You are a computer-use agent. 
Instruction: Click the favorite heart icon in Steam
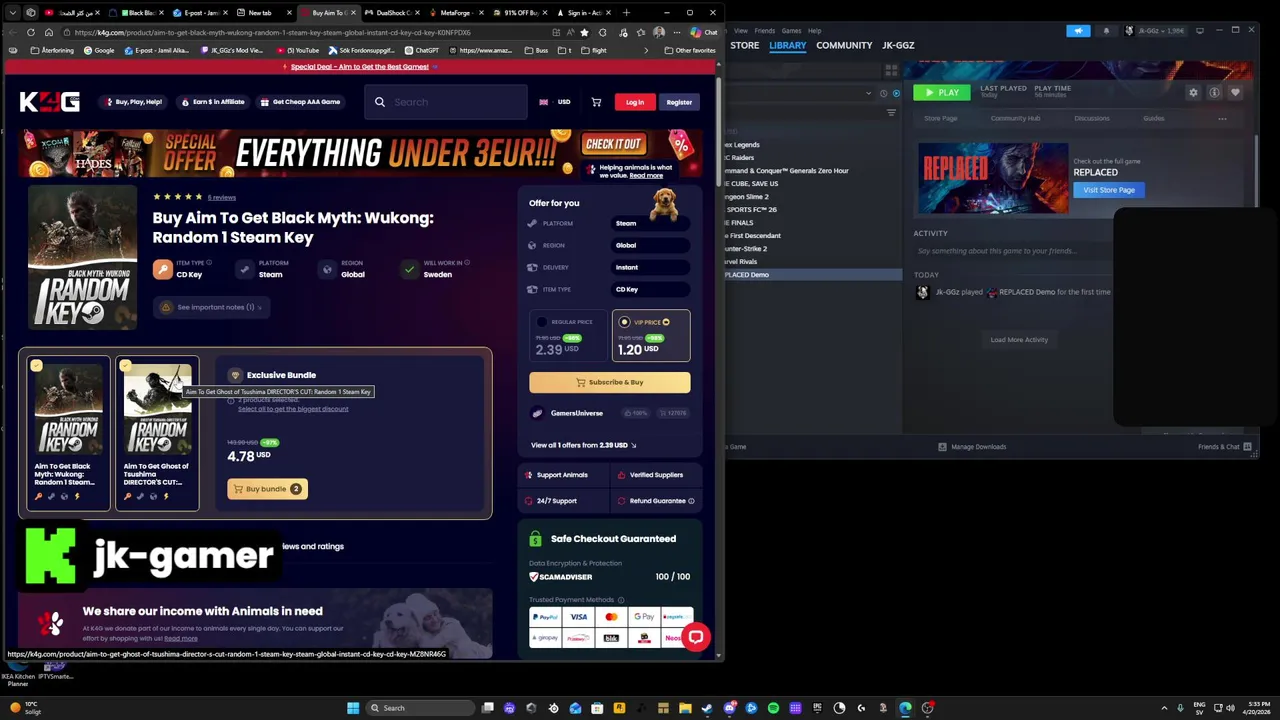pos(1235,92)
